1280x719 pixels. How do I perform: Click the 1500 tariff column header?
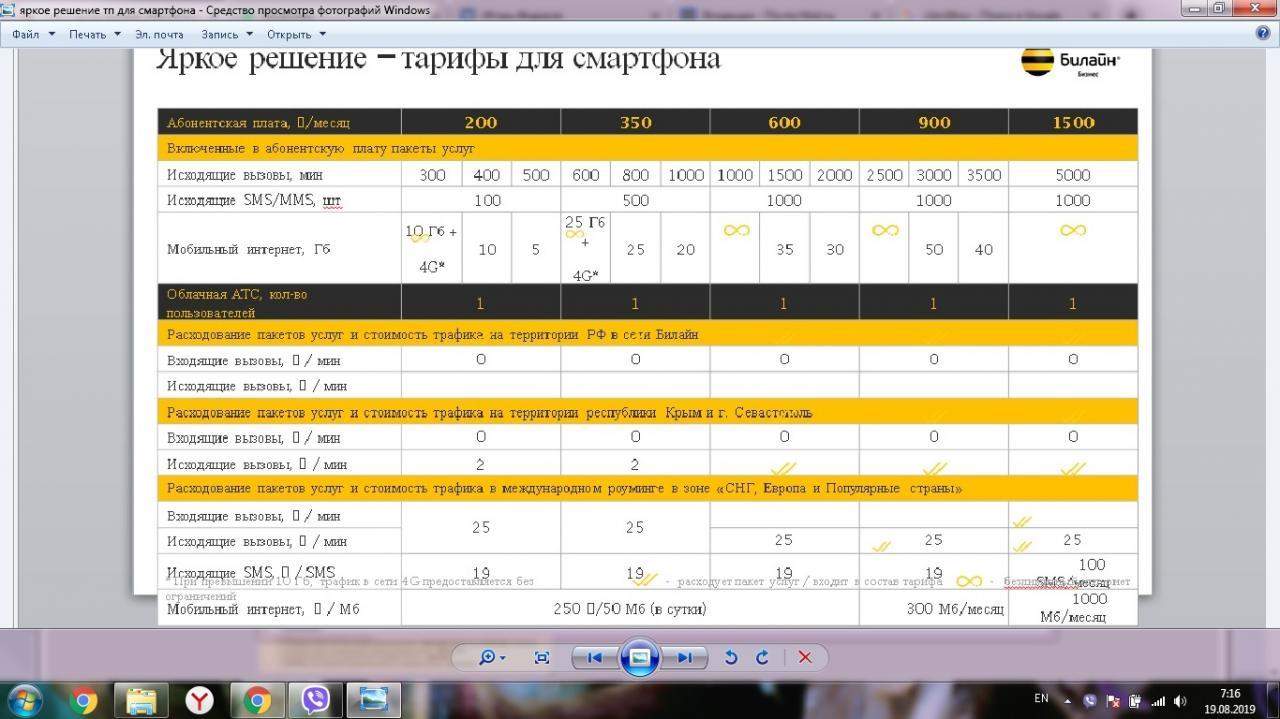1073,122
